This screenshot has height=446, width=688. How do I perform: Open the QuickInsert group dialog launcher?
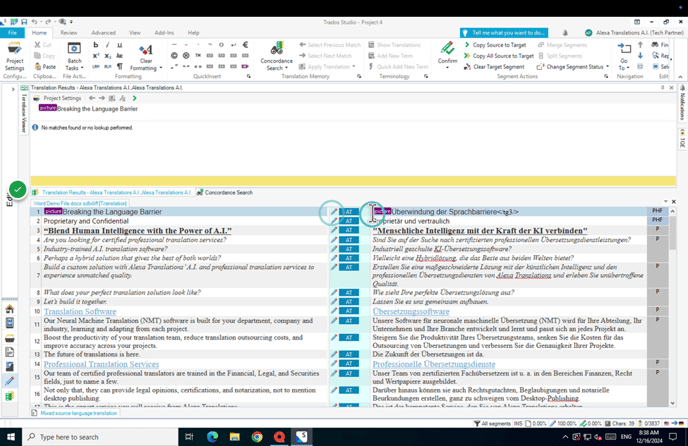click(249, 76)
